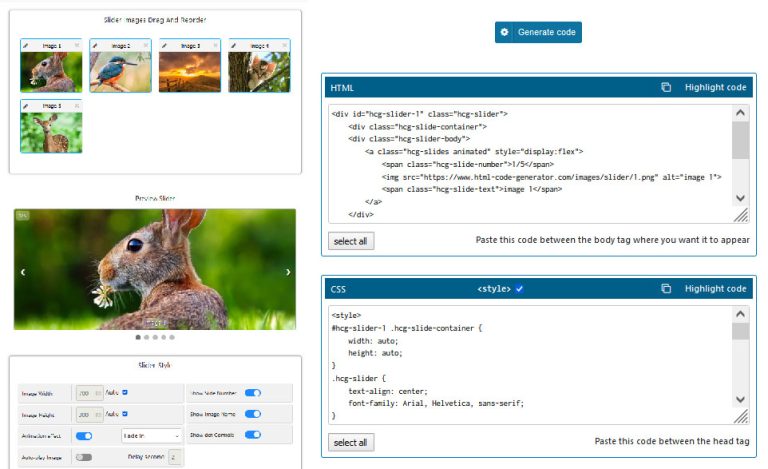This screenshot has height=469, width=768.
Task: Click the Image Height number field
Action: [x=90, y=415]
